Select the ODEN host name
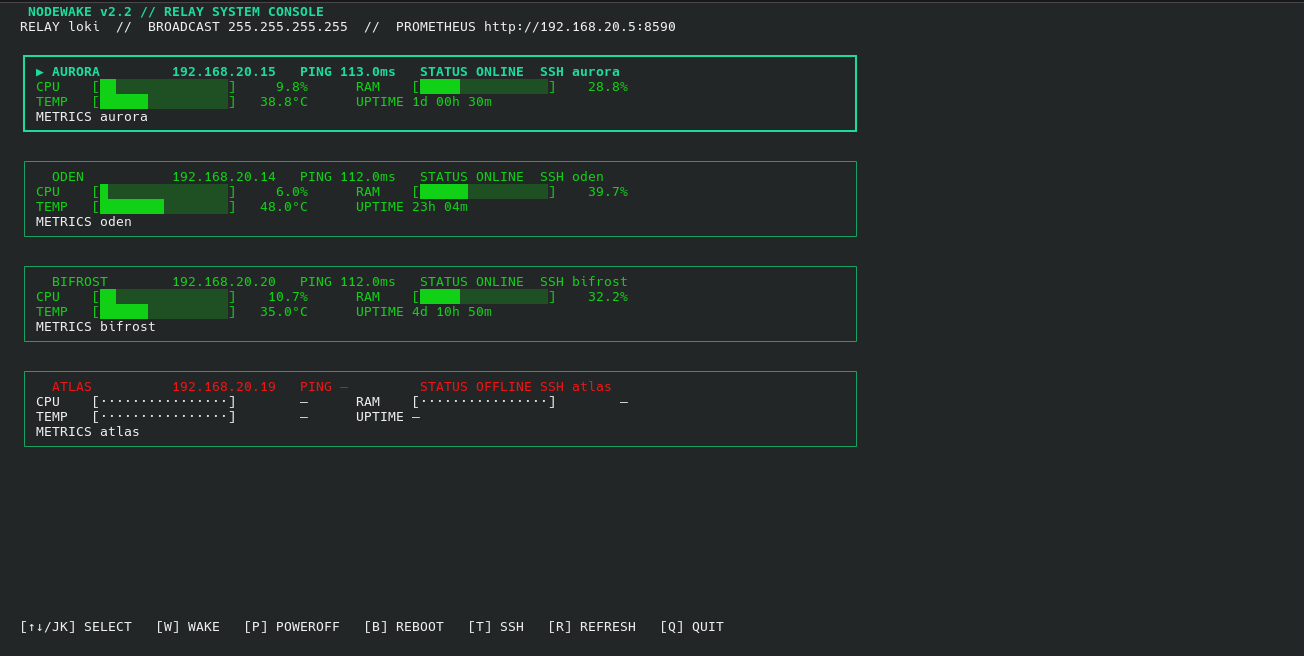 click(68, 177)
